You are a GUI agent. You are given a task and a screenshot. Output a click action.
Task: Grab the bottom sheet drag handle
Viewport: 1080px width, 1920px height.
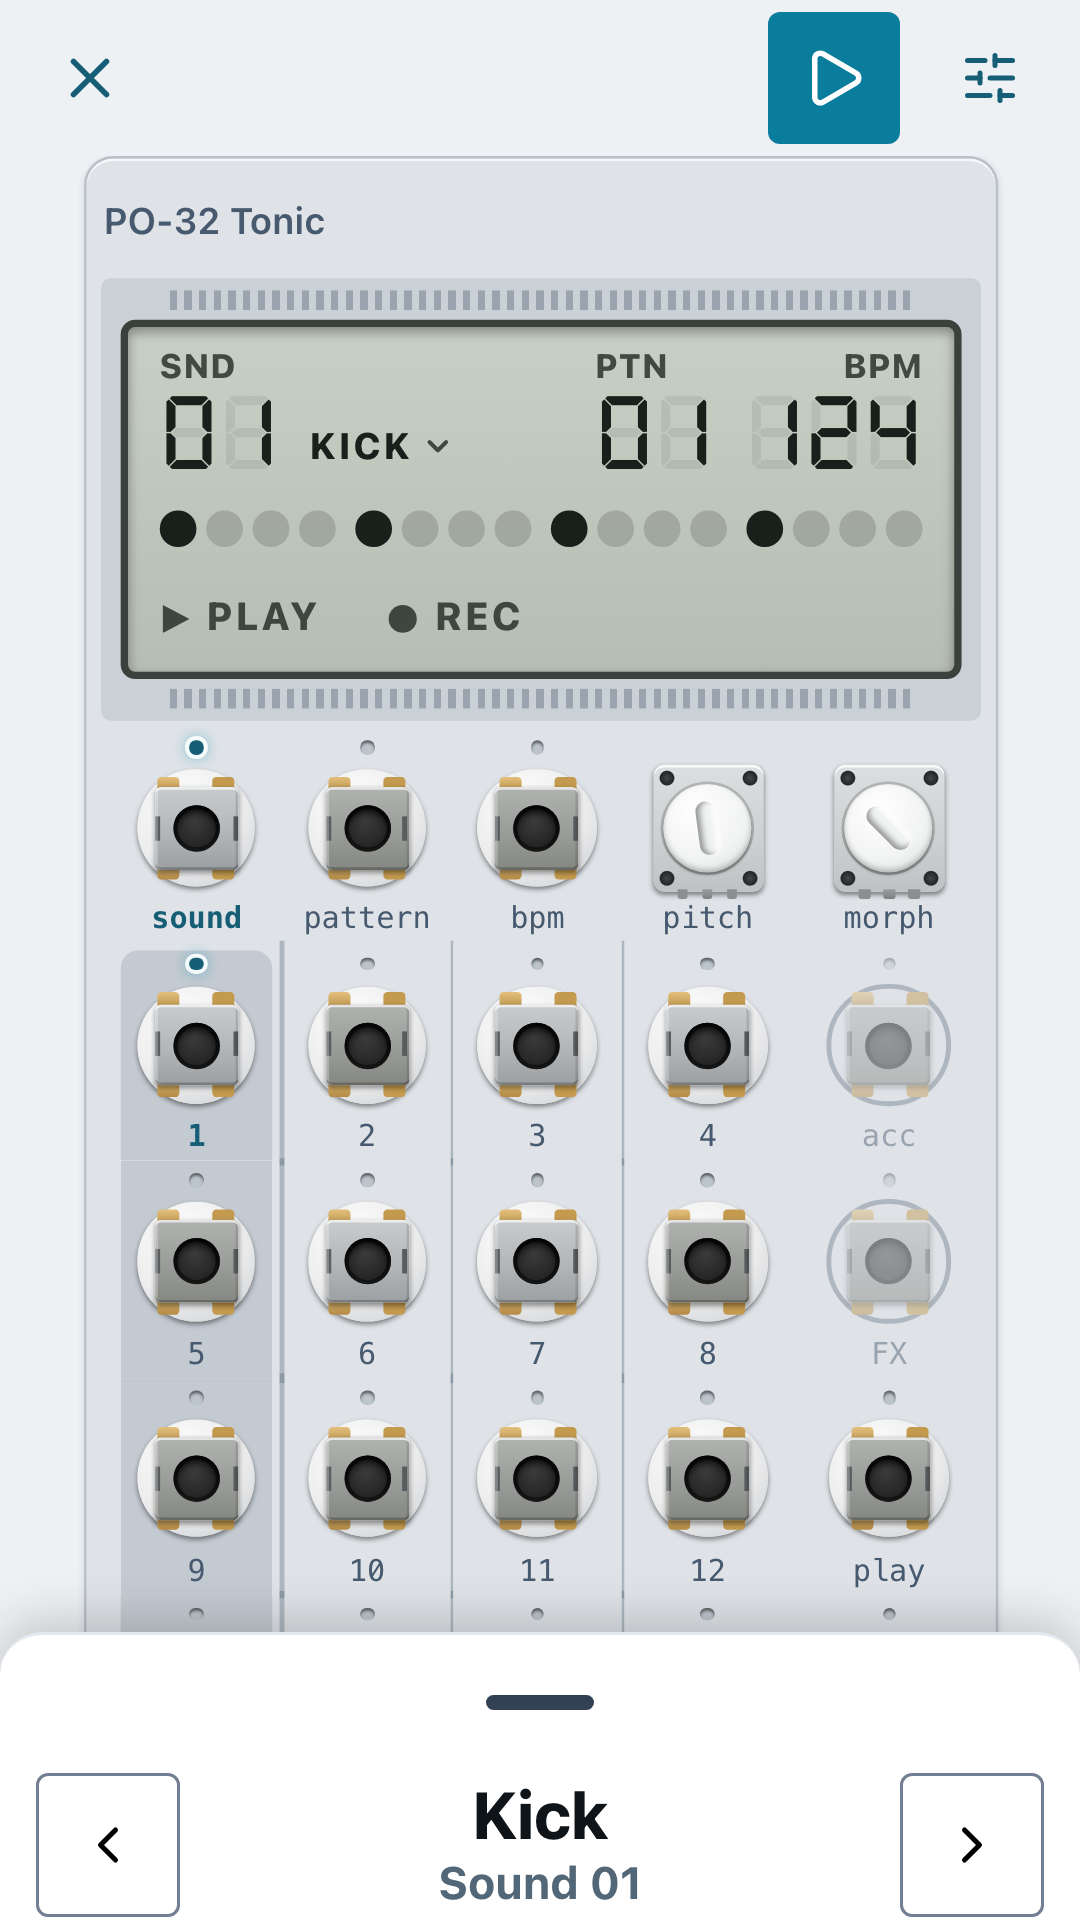point(540,1702)
